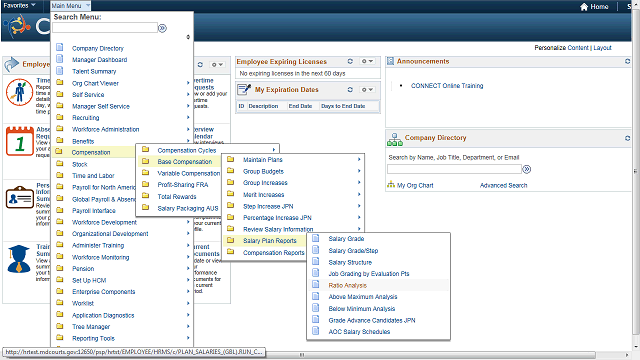The image size is (640, 360).
Task: Click the My Org Chart icon
Action: point(391,185)
